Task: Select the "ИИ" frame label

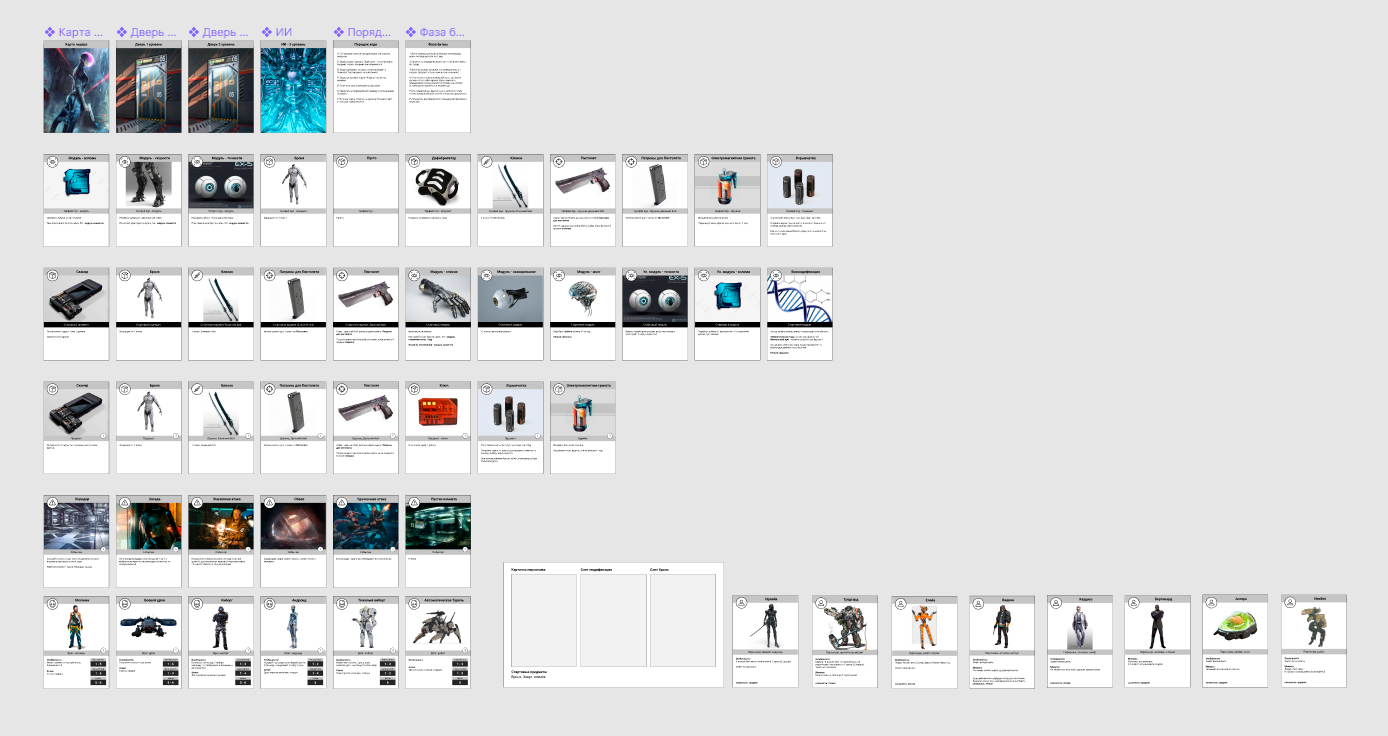Action: click(x=276, y=32)
